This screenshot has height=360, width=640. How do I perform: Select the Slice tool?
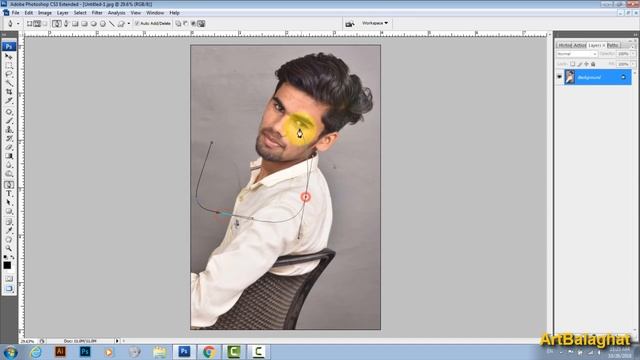(x=8, y=101)
